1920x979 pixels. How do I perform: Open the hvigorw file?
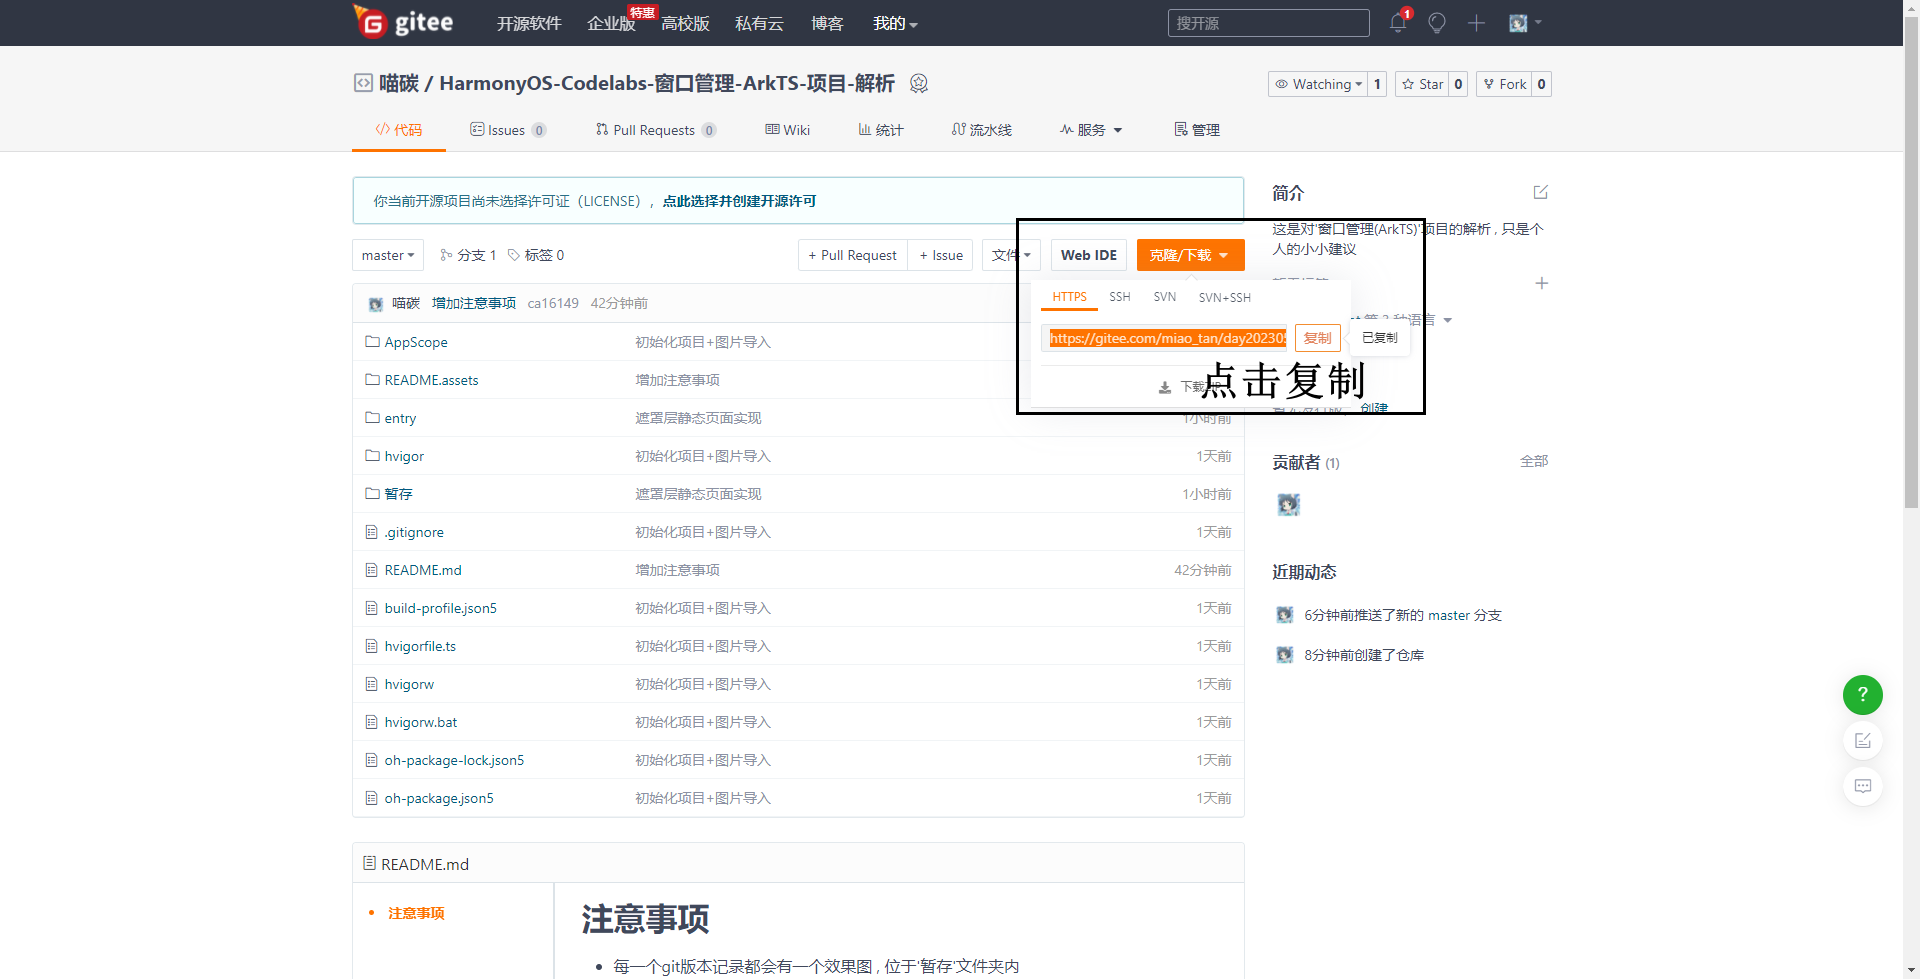pyautogui.click(x=409, y=684)
